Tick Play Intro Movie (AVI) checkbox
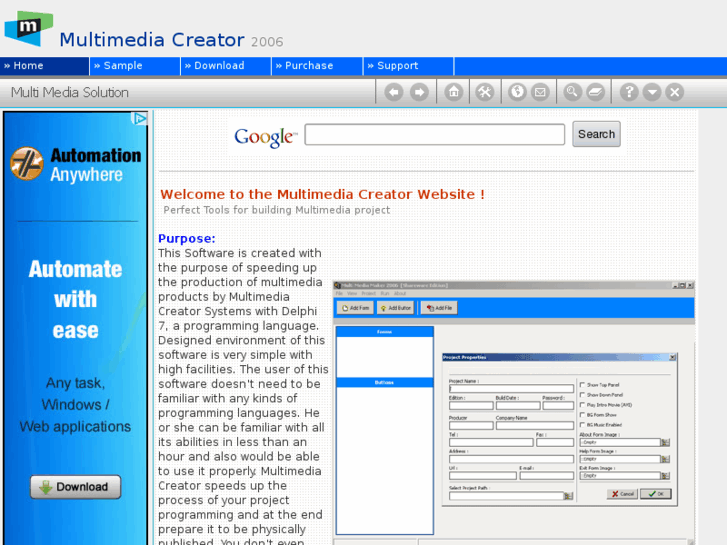 [582, 405]
